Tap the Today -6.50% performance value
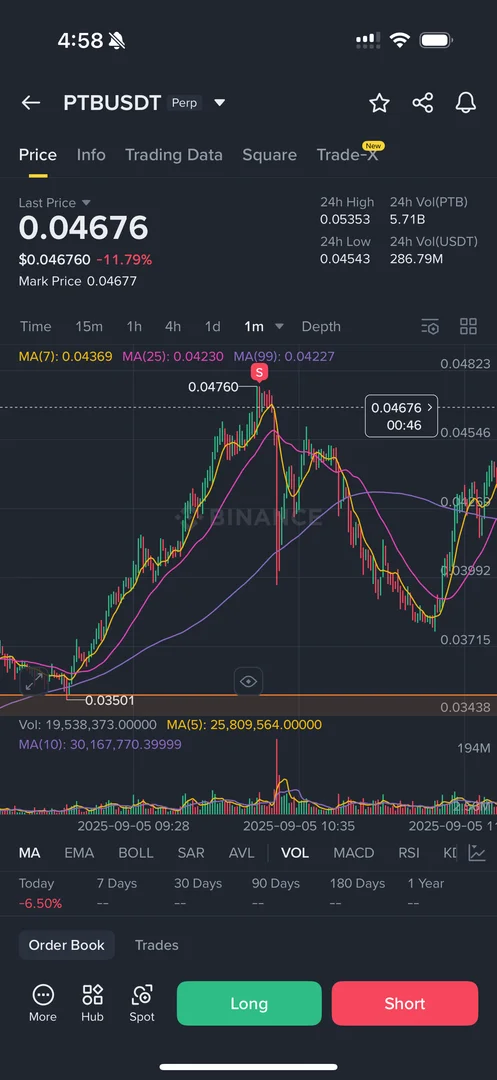Screen dimensions: 497x1080 (x=40, y=903)
